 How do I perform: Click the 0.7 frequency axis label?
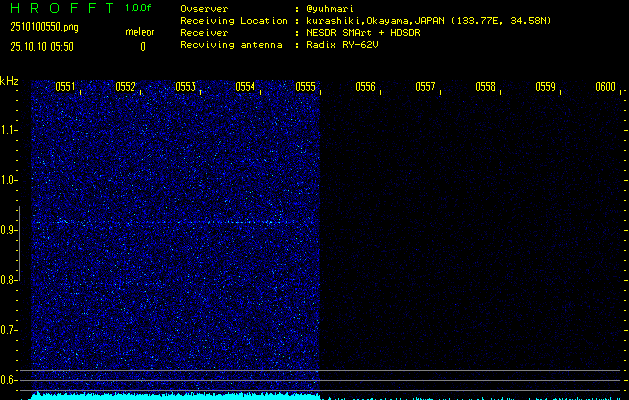coord(7,330)
